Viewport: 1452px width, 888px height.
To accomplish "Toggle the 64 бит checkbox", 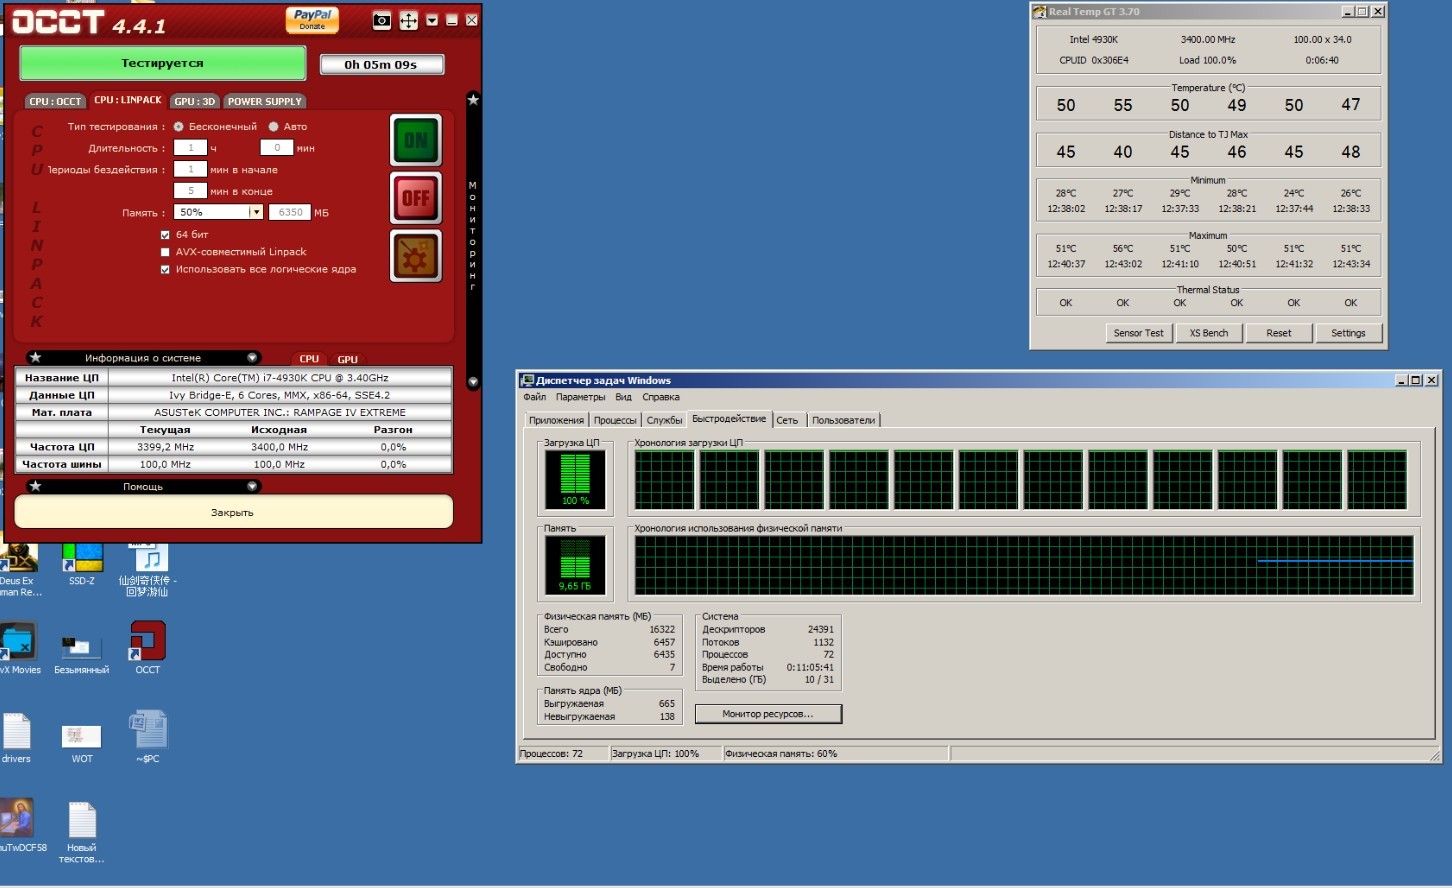I will pos(166,235).
